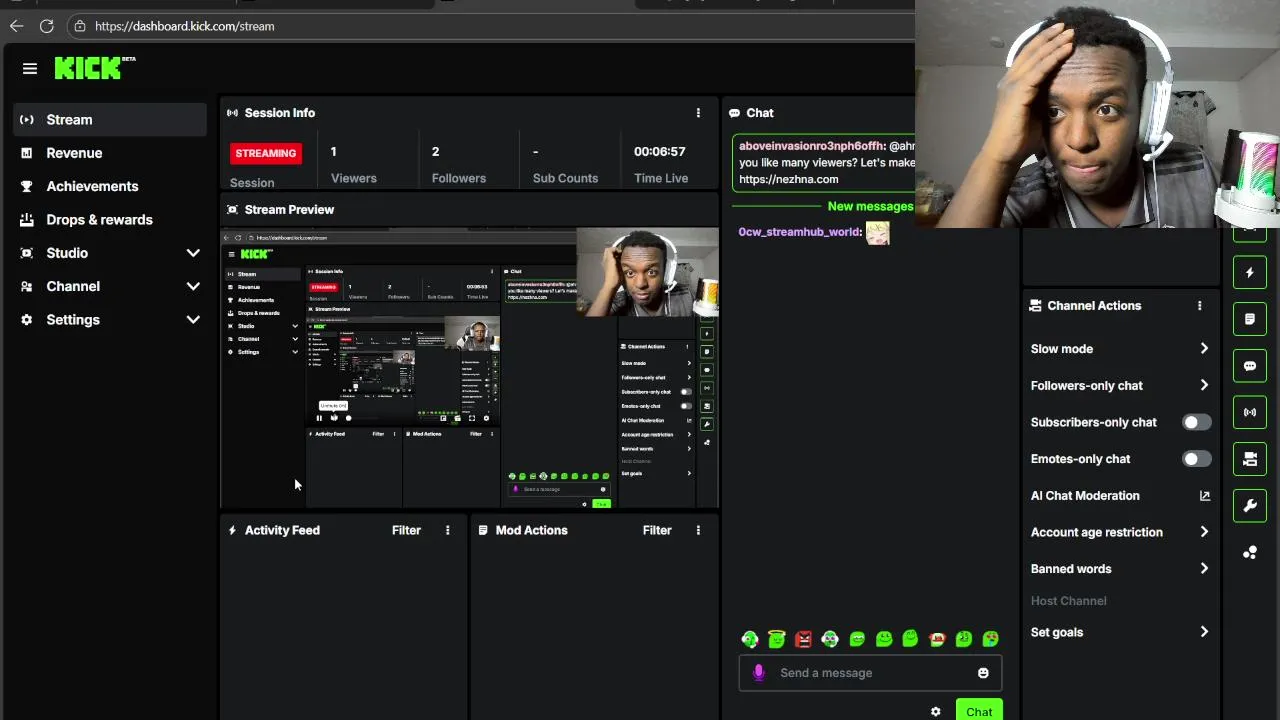This screenshot has width=1280, height=720.
Task: Open Account age restriction options arrow
Action: tap(1204, 532)
